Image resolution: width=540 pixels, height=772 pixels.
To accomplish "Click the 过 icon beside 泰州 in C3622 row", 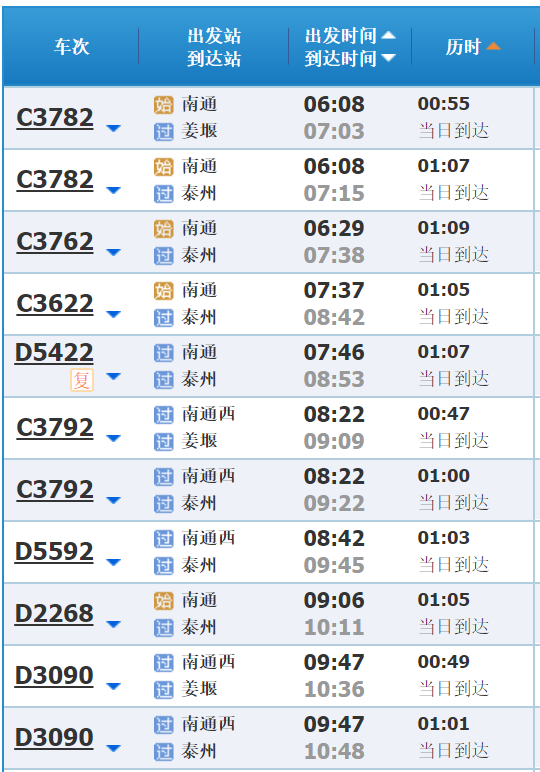I will click(163, 318).
